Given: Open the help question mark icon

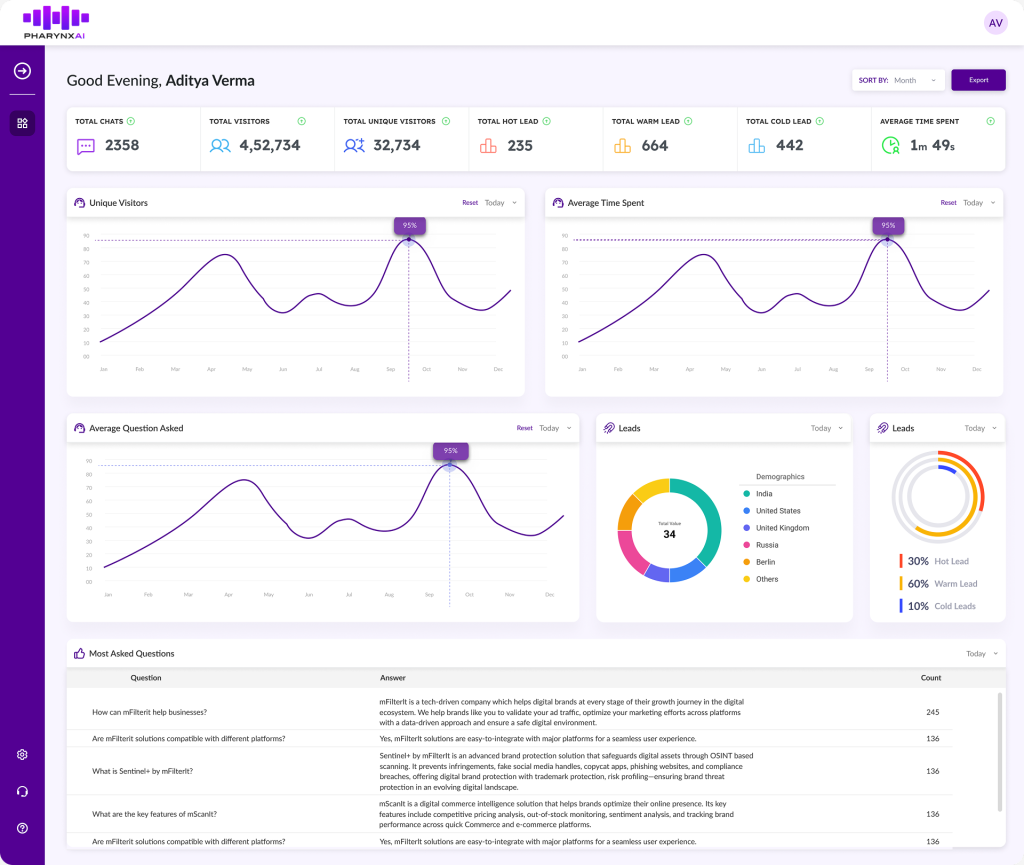Looking at the screenshot, I should pos(22,828).
